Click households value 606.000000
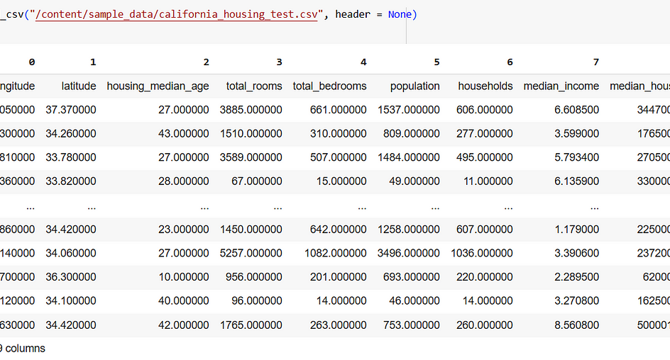 click(485, 110)
